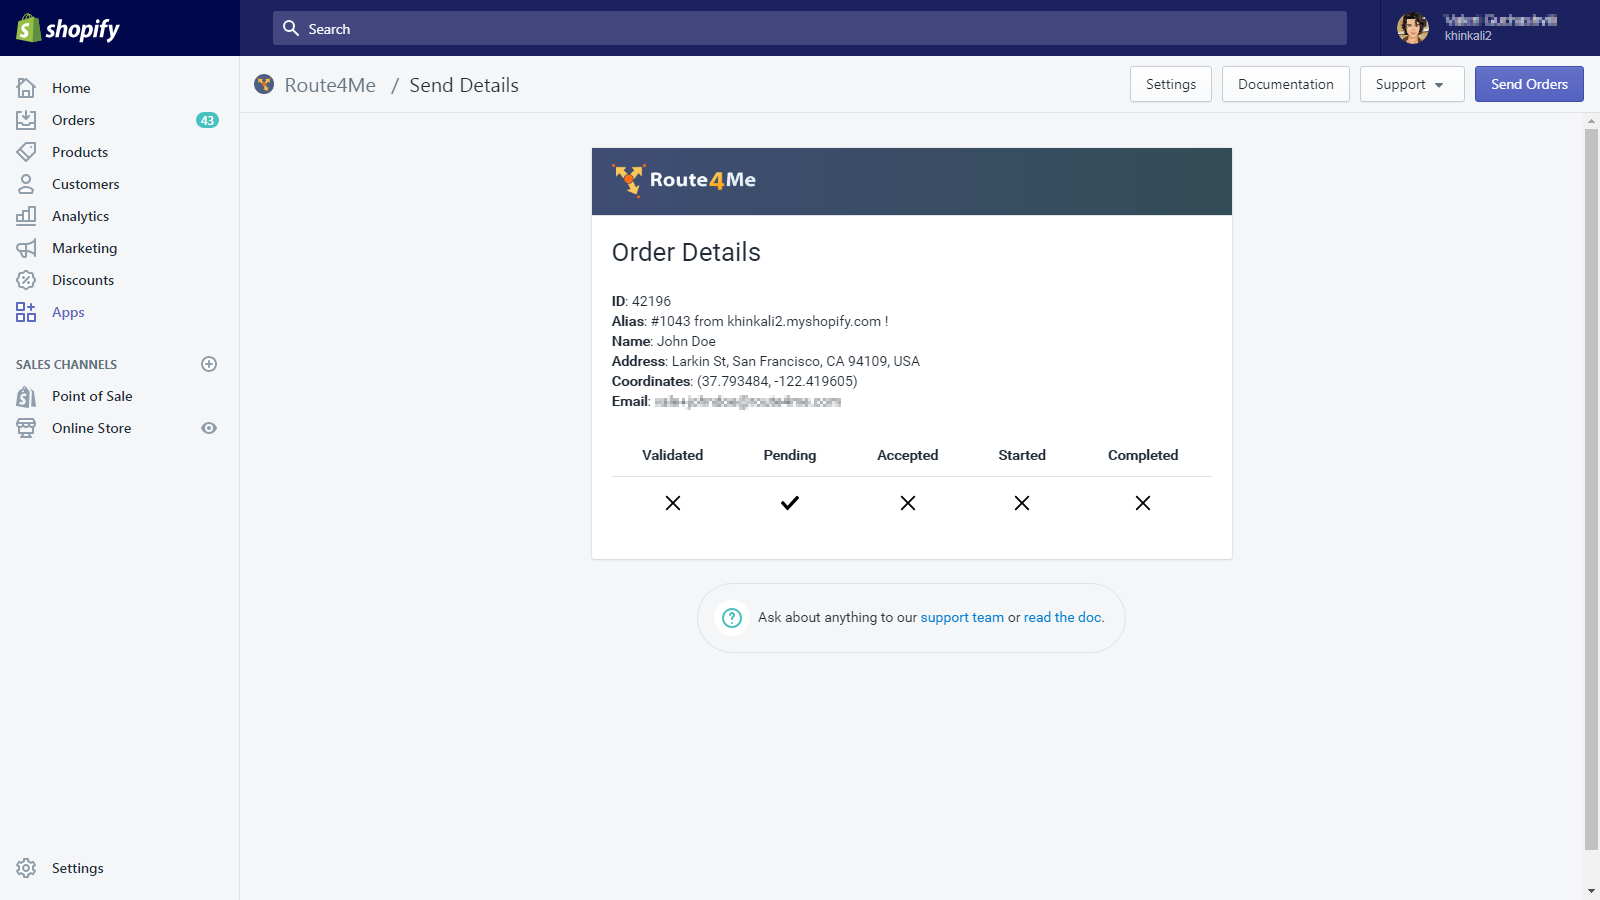Viewport: 1600px width, 900px height.
Task: Click the Settings gear icon in sidebar
Action: tap(26, 868)
